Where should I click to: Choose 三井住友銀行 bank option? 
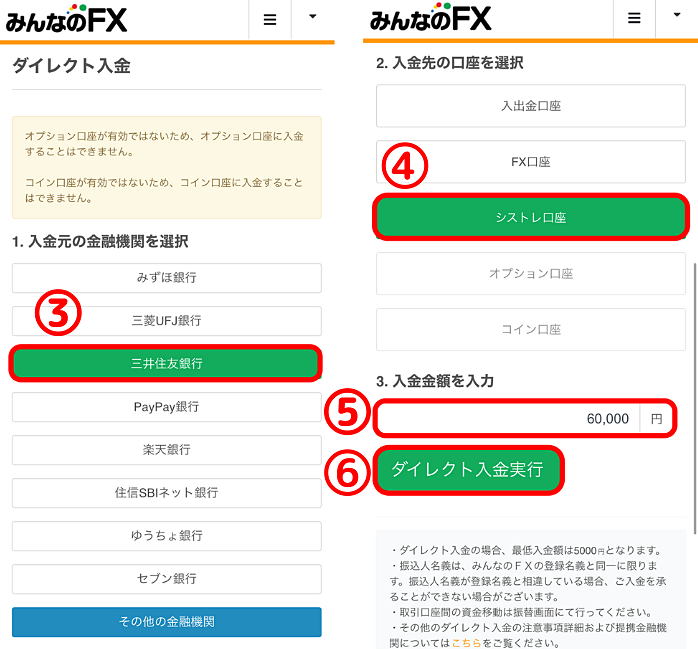point(166,363)
